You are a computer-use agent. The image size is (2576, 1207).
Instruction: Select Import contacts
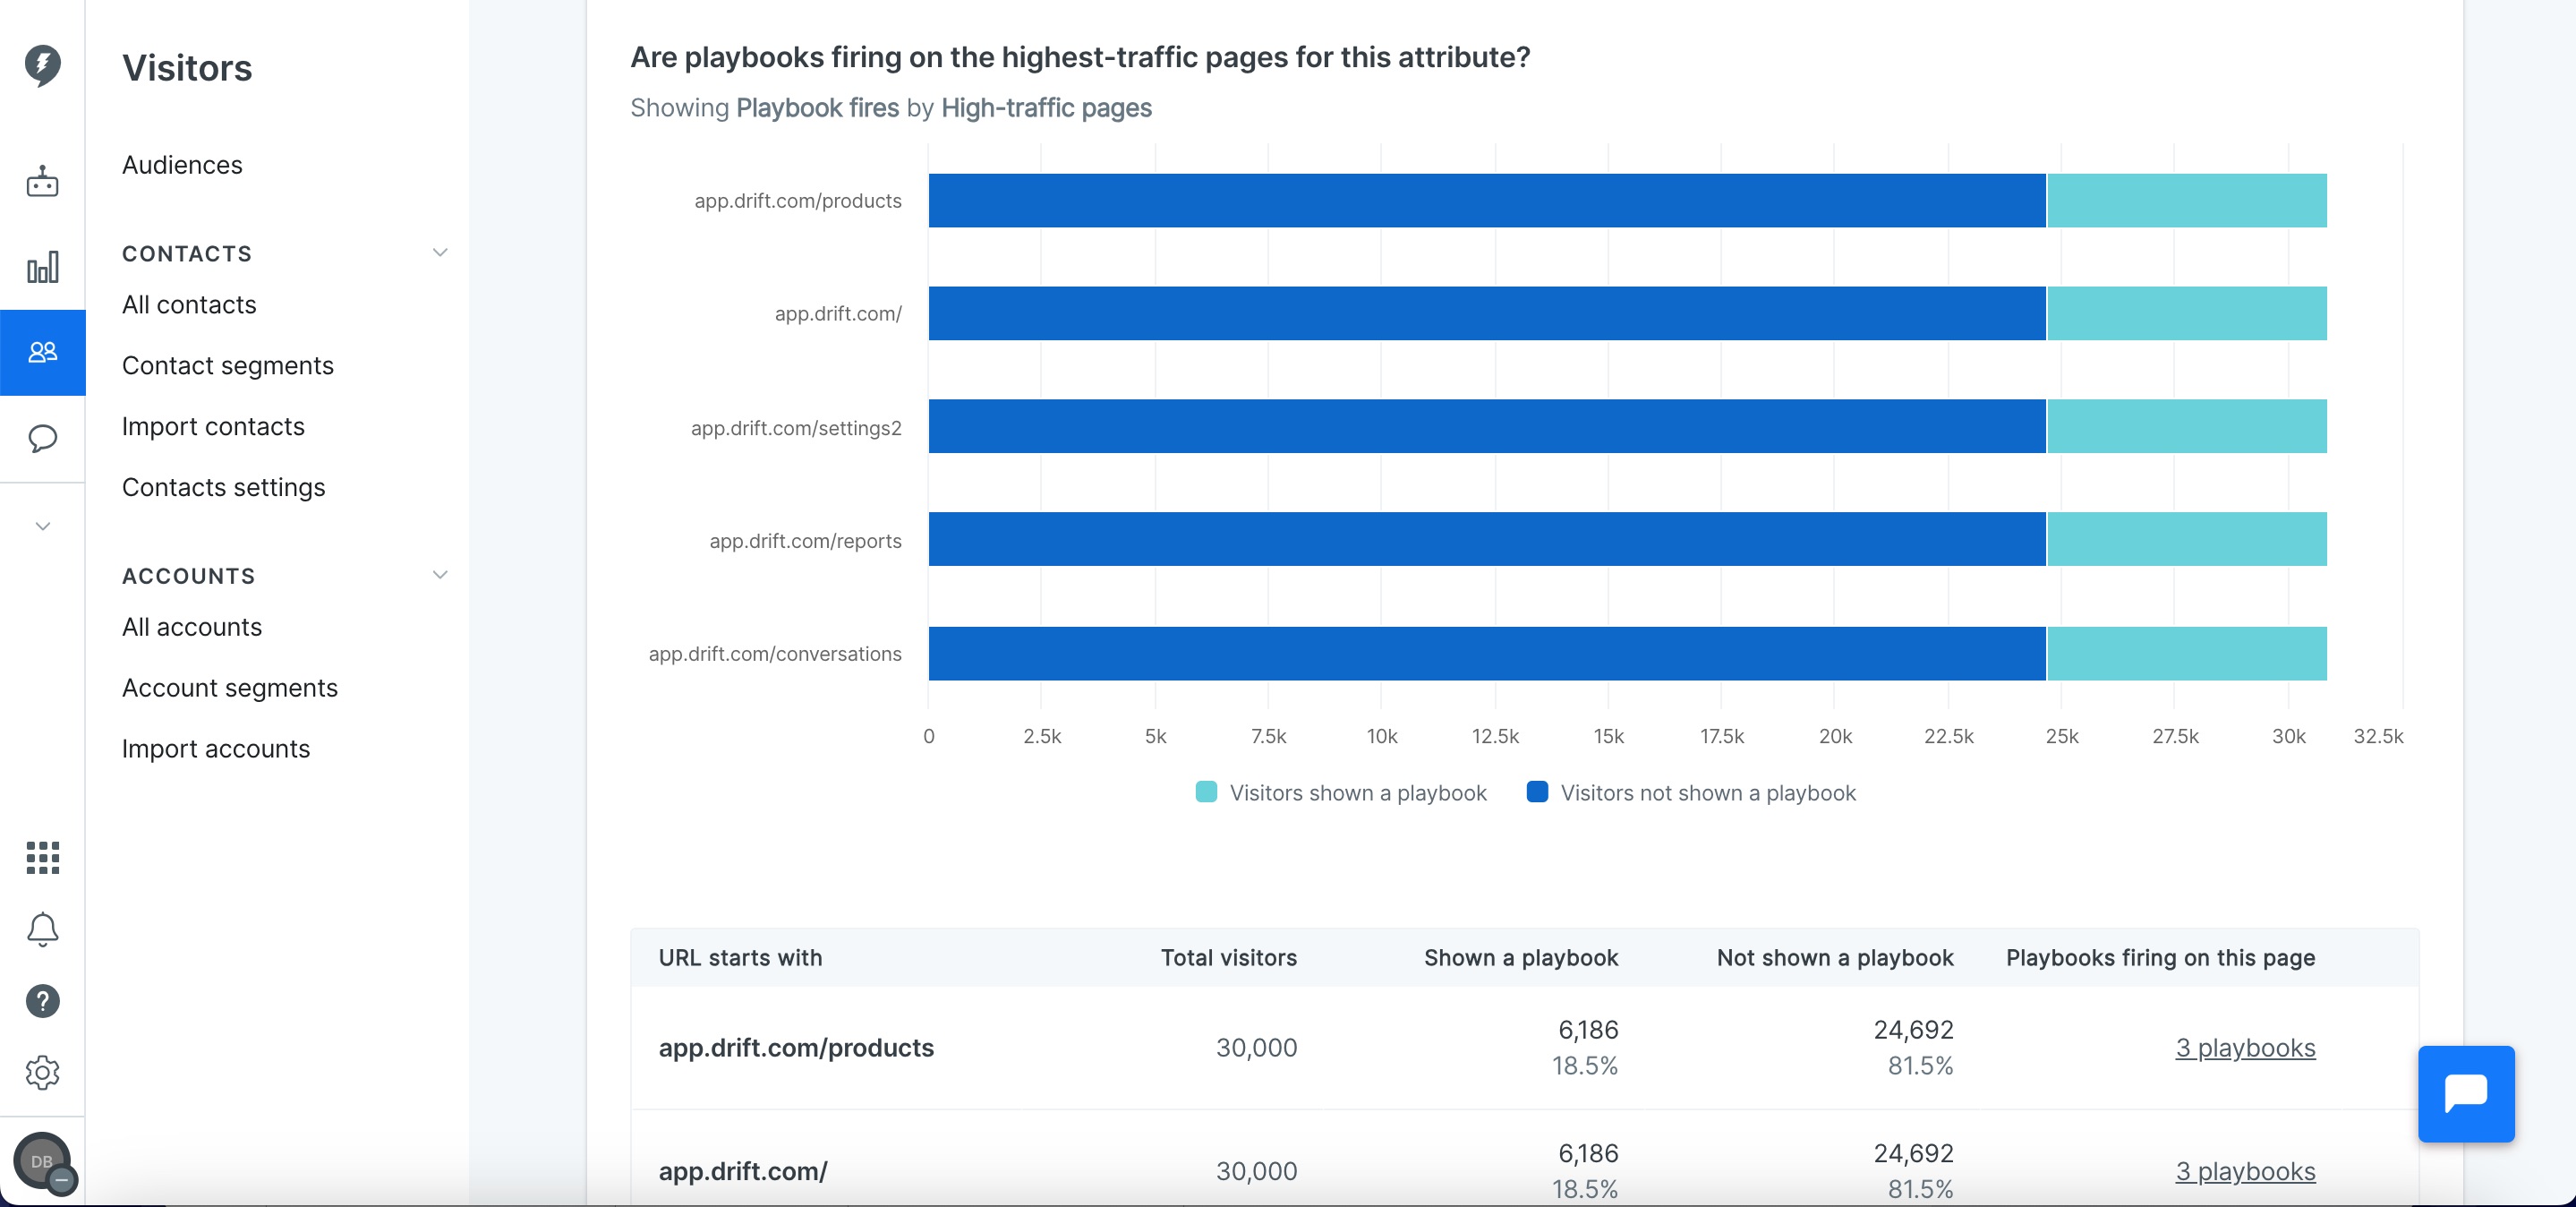[213, 426]
